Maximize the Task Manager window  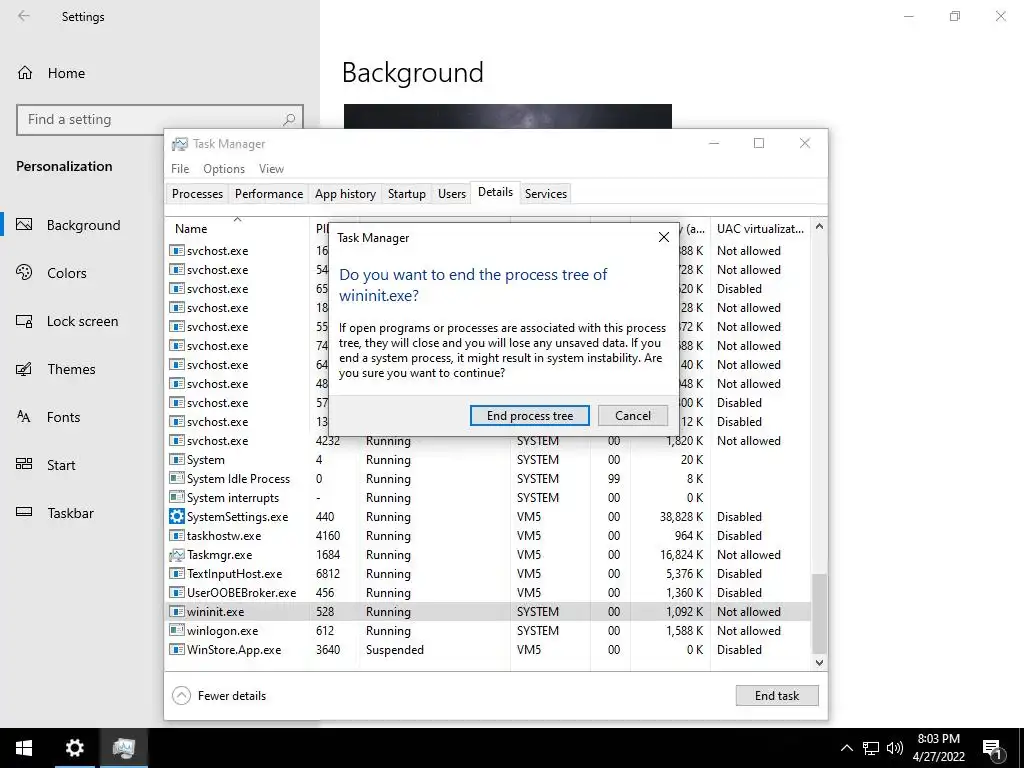[x=759, y=143]
